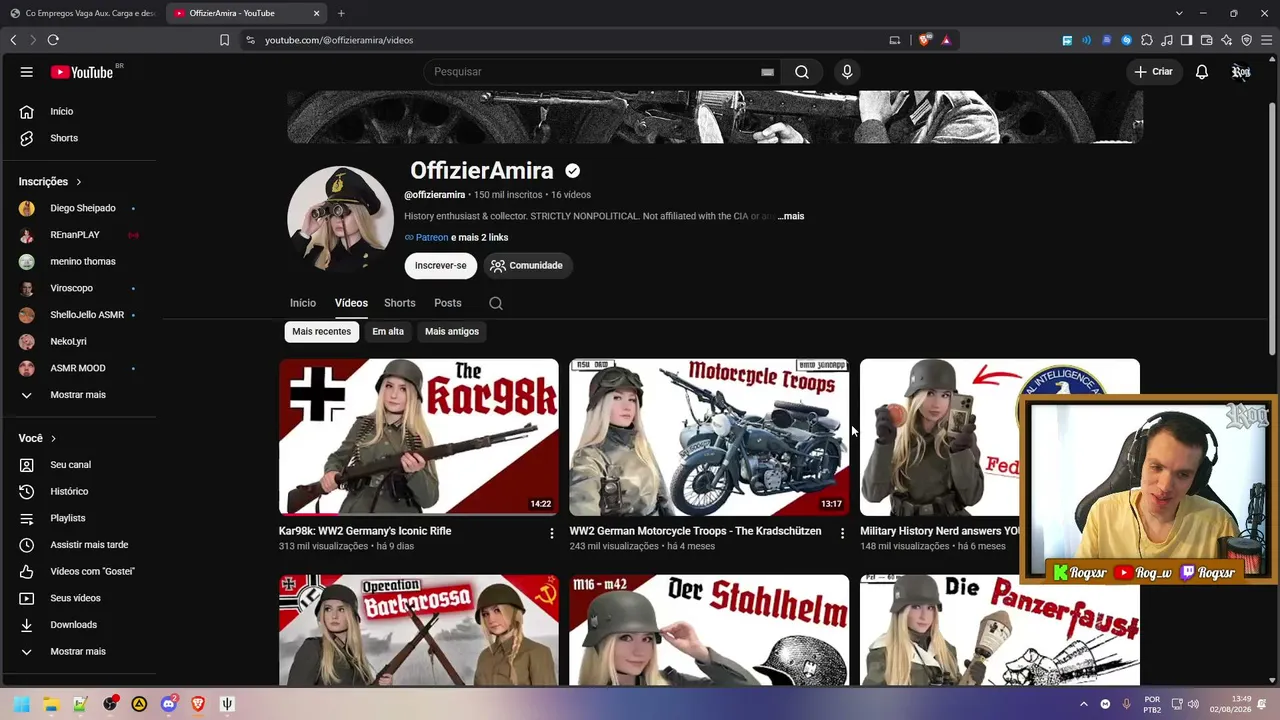
Task: Join the channel Comunidade button
Action: coord(526,266)
